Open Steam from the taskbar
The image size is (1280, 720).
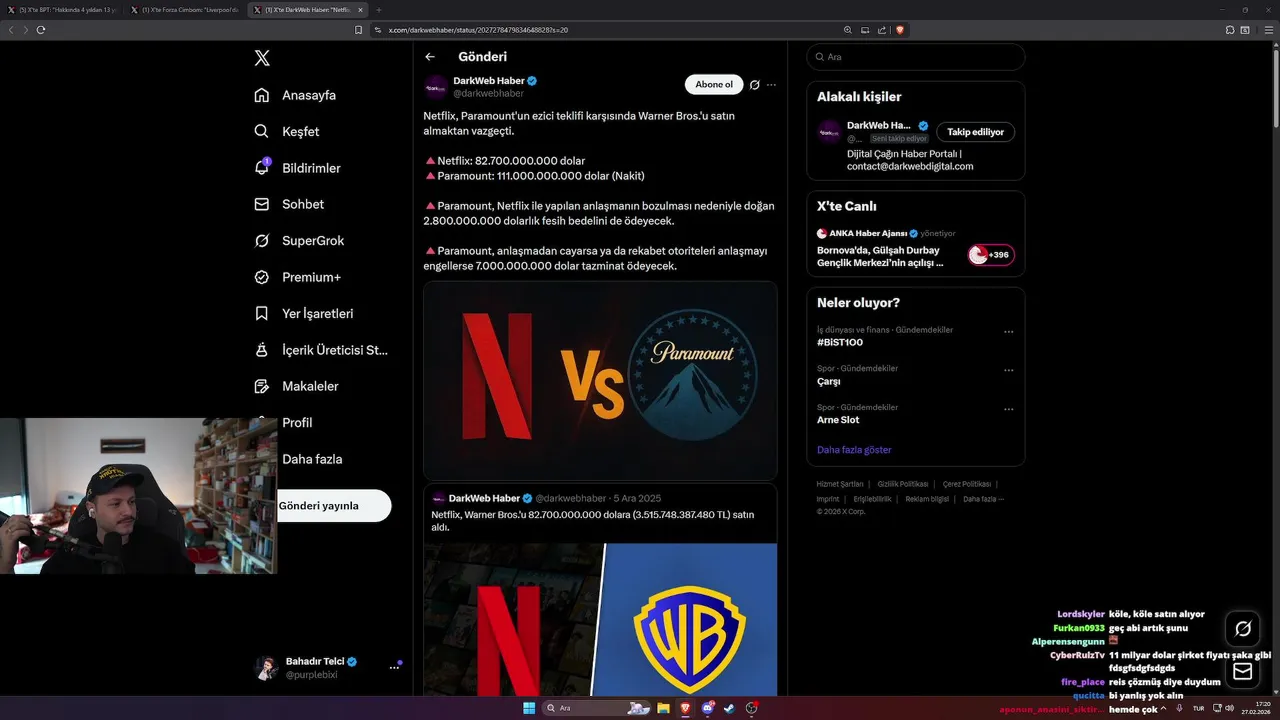[x=729, y=708]
